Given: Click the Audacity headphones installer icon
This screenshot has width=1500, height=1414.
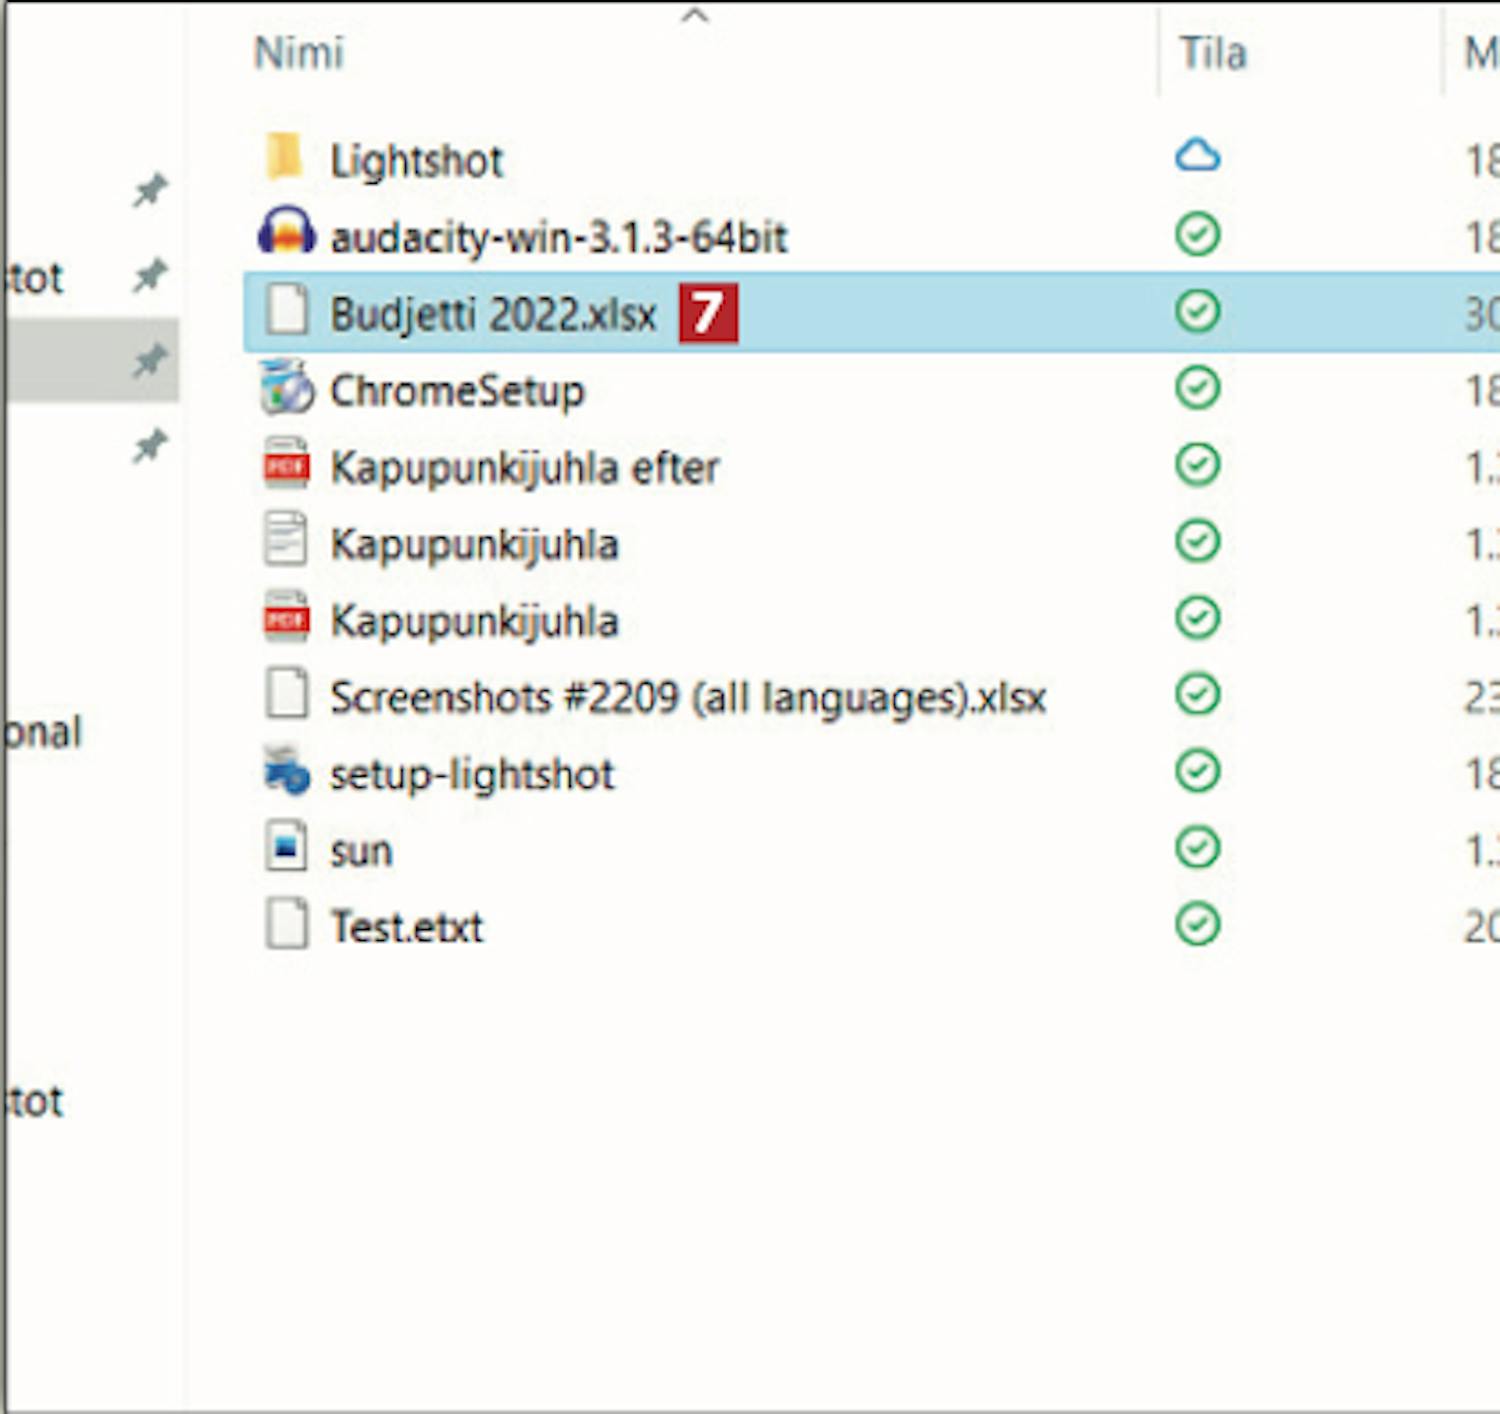Looking at the screenshot, I should (286, 234).
